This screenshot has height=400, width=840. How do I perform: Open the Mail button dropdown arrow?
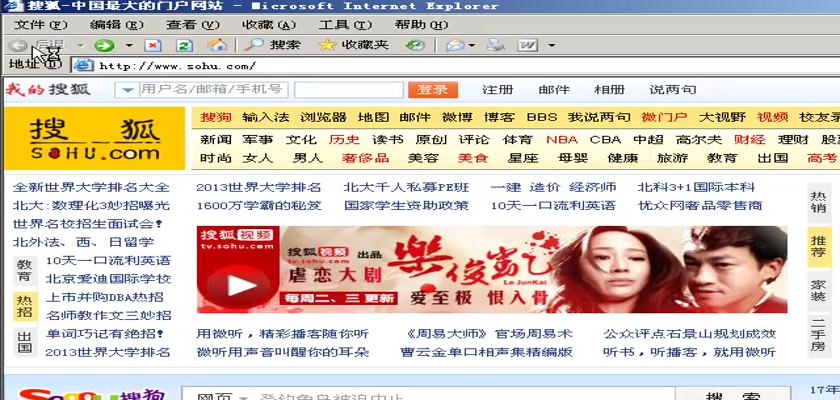(472, 46)
